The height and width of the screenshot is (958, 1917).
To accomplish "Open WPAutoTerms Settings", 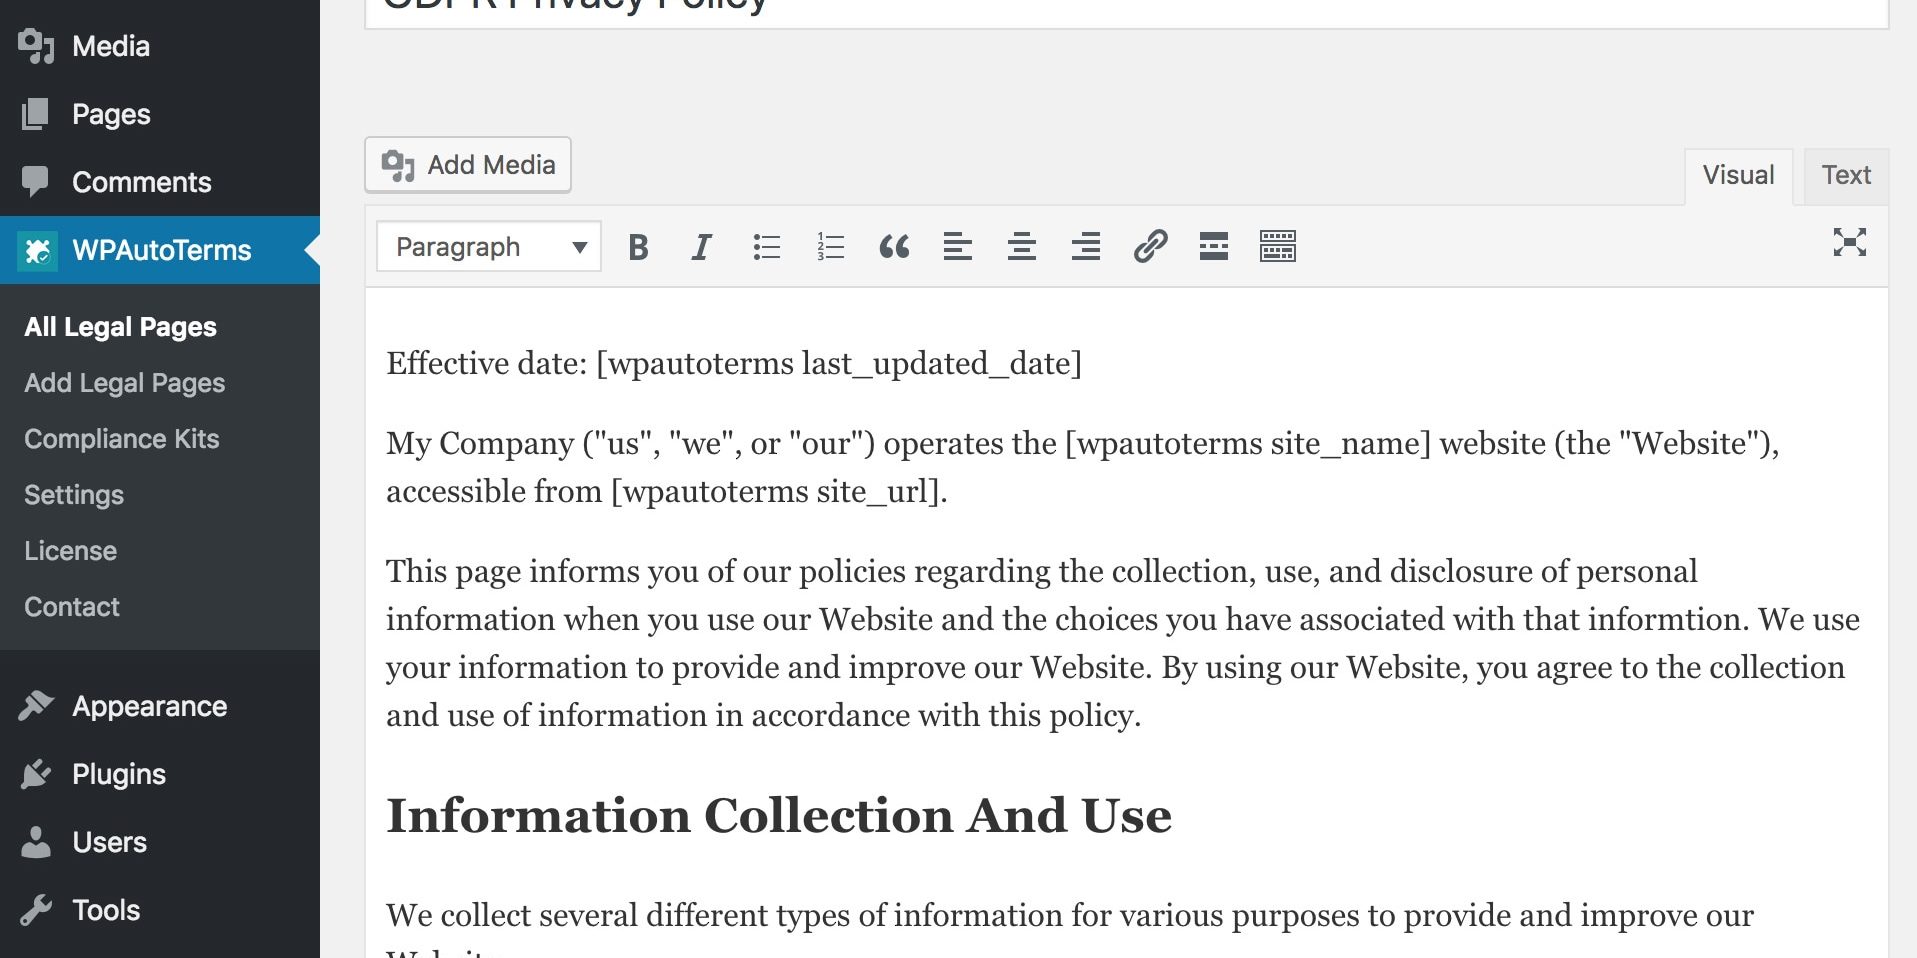I will point(74,495).
